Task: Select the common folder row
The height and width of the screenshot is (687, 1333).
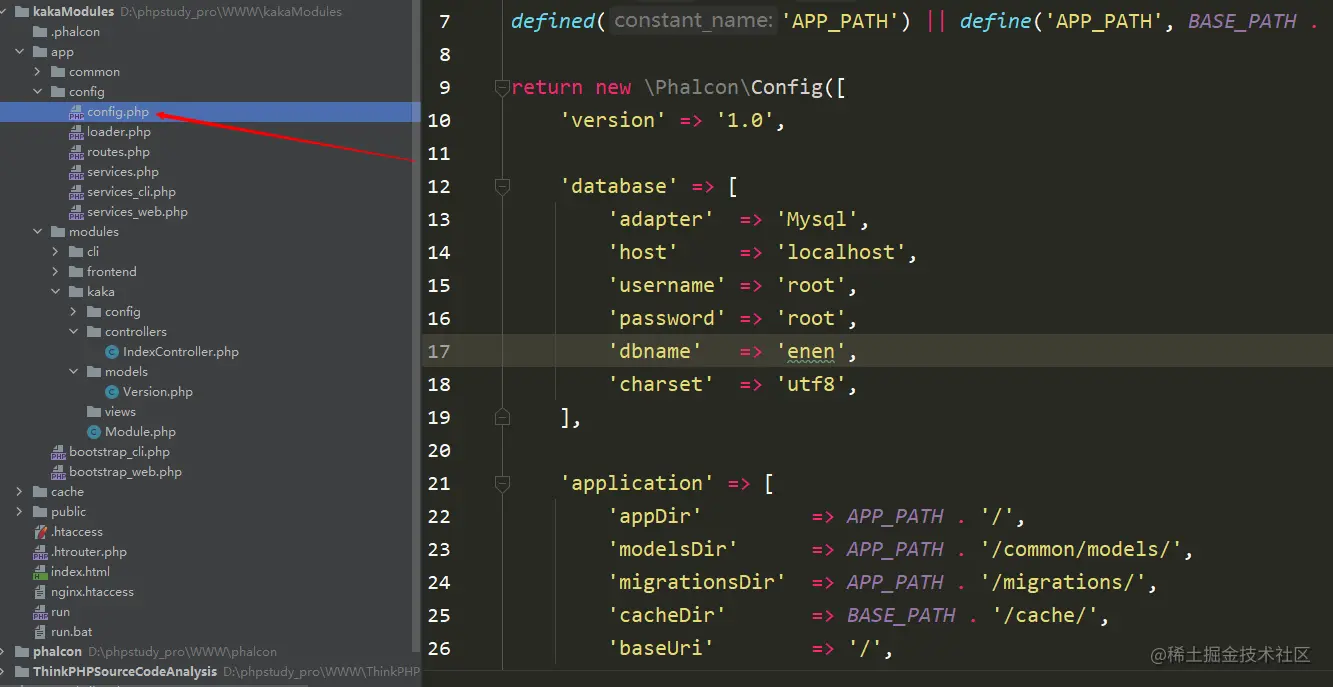Action: tap(210, 72)
